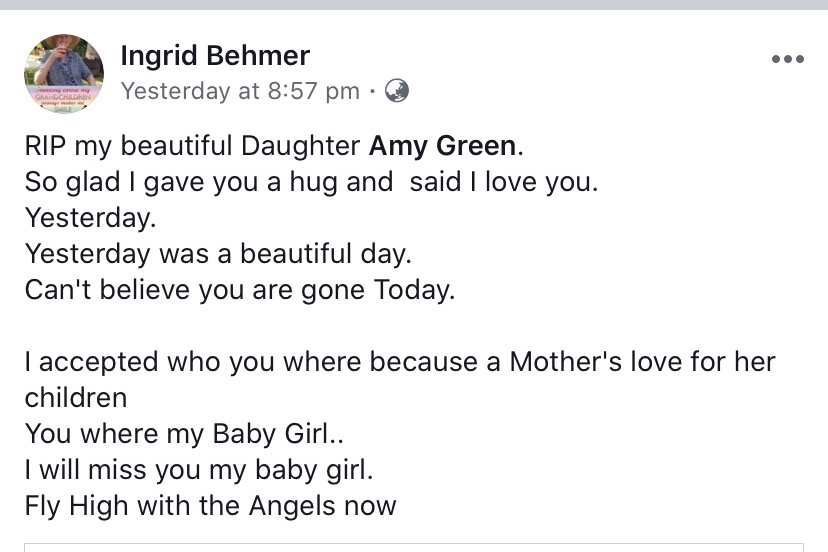Click the word 'children' in the post
Screen dimensions: 828x552
(x=76, y=398)
